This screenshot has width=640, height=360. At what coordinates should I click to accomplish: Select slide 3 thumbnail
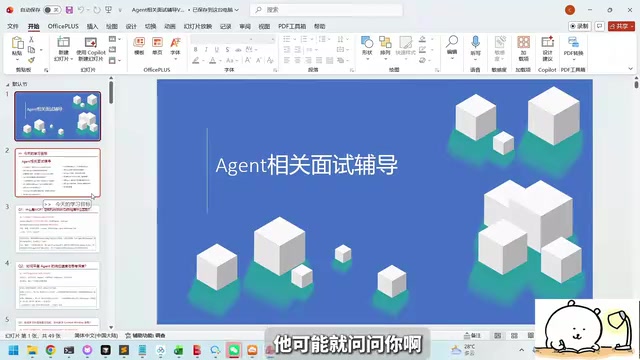(x=58, y=229)
